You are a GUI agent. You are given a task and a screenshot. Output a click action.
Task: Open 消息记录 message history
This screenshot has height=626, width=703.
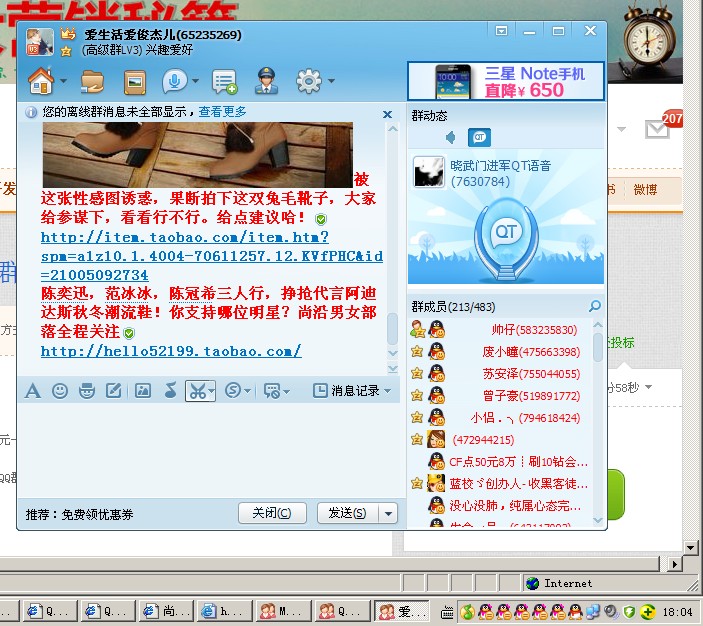click(346, 391)
